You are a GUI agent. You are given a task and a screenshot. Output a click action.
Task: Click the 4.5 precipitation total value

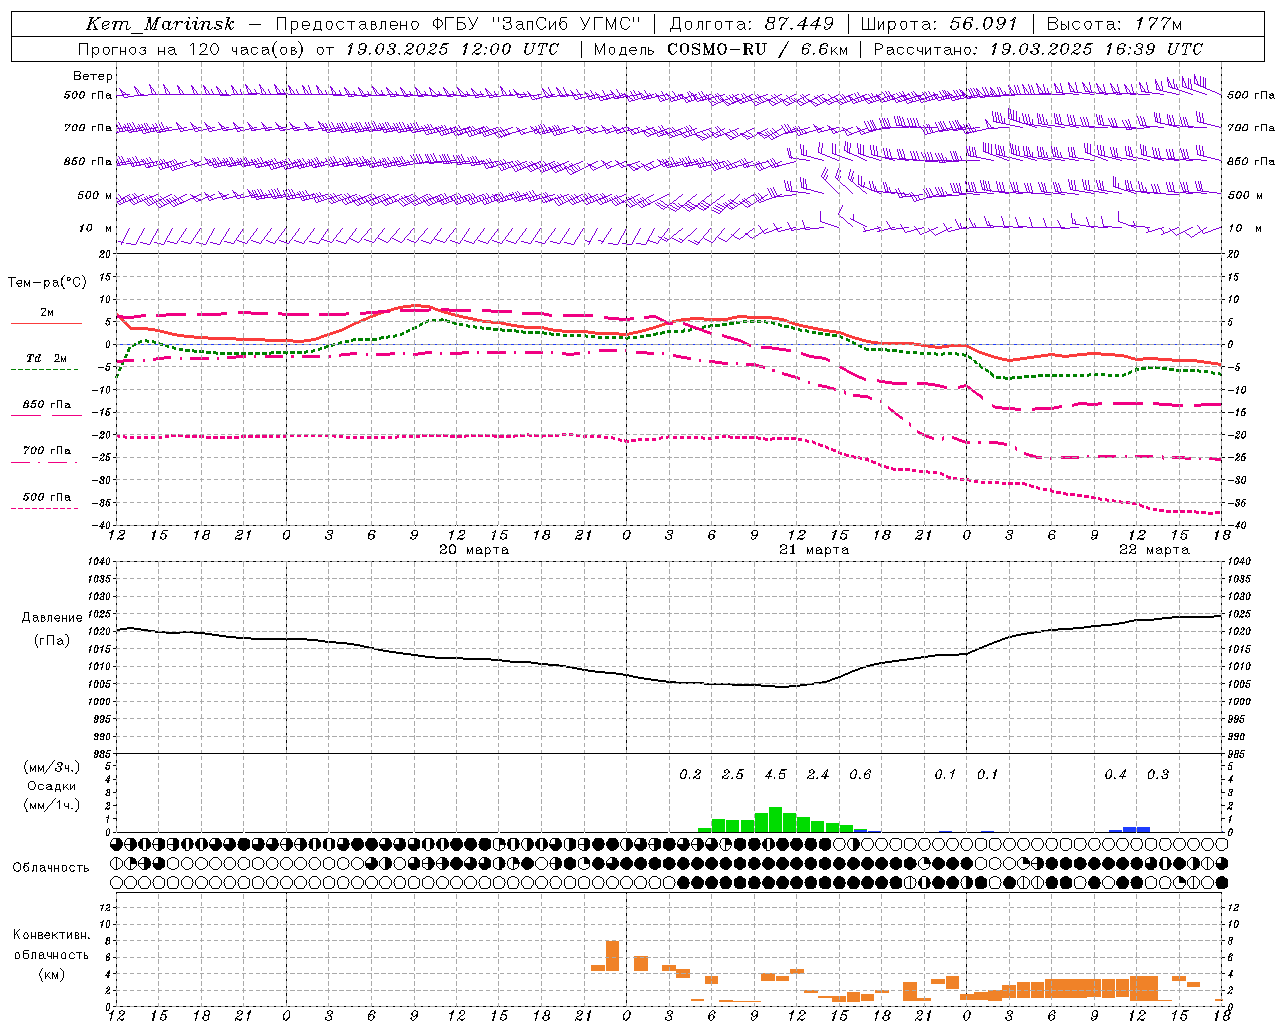tap(775, 774)
